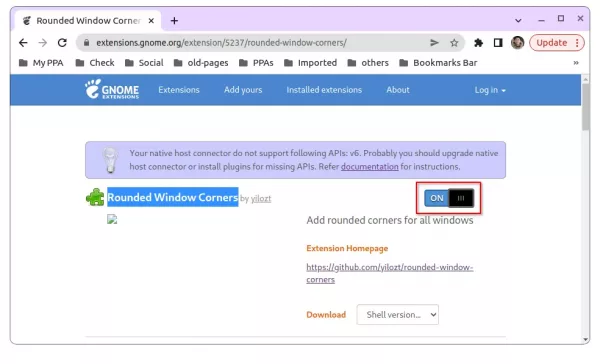Open the Bookmarks Bar folder
Screen dimensions: 600x364
point(438,63)
